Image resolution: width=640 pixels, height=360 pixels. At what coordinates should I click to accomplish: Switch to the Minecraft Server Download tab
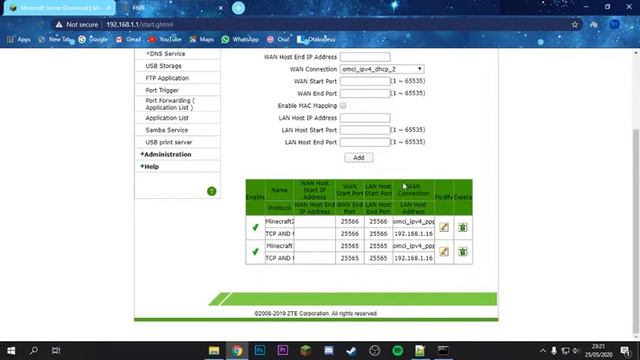coord(60,8)
